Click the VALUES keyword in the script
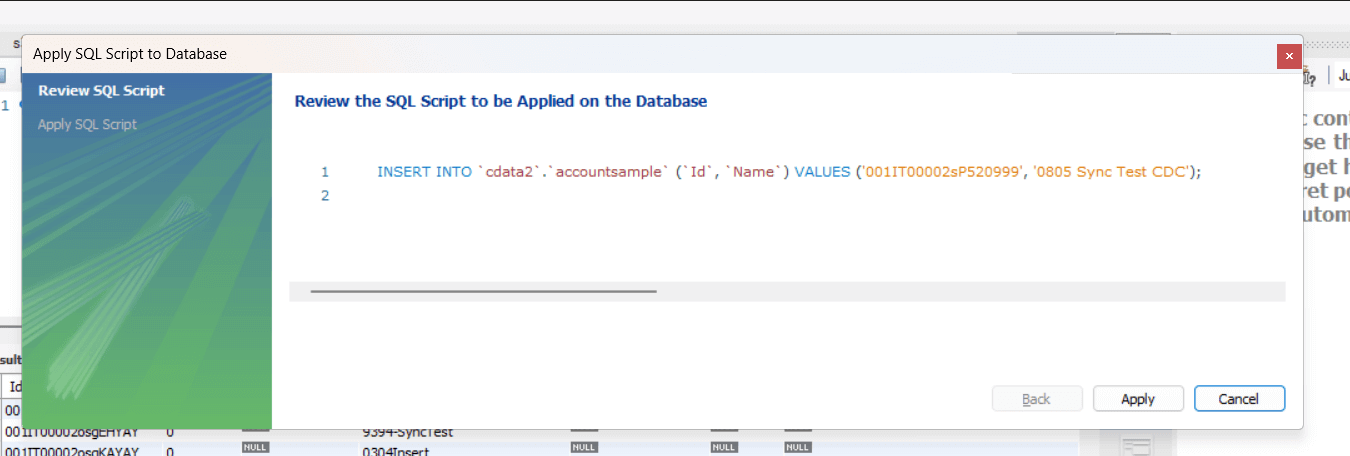Screen dimensions: 1350x456 coord(823,172)
